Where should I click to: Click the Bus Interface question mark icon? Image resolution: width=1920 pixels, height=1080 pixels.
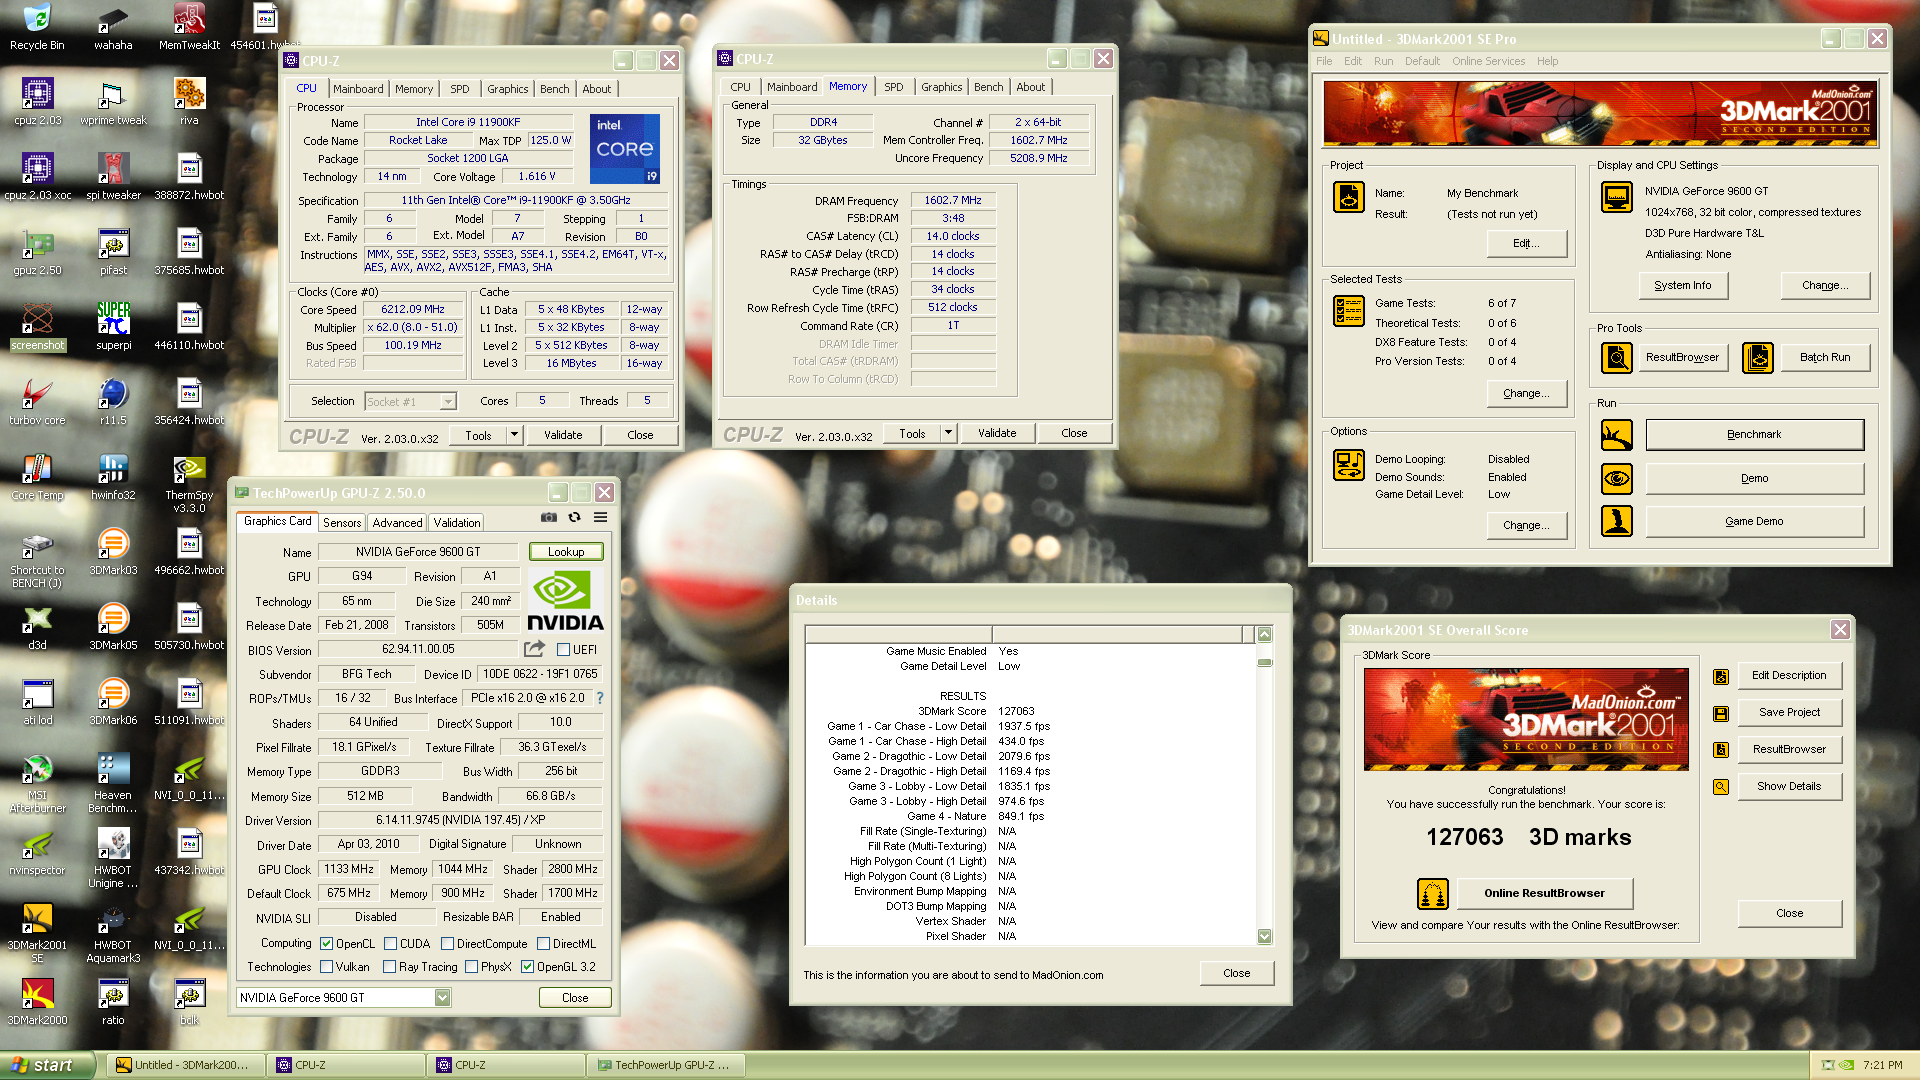coord(600,698)
